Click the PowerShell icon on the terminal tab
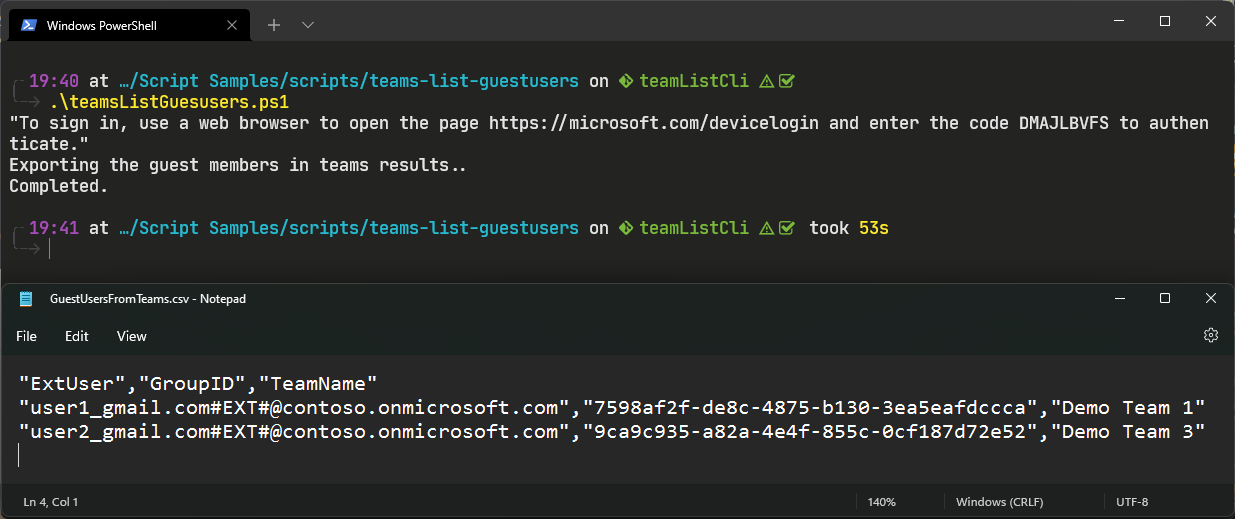The width and height of the screenshot is (1235, 519). (x=30, y=25)
